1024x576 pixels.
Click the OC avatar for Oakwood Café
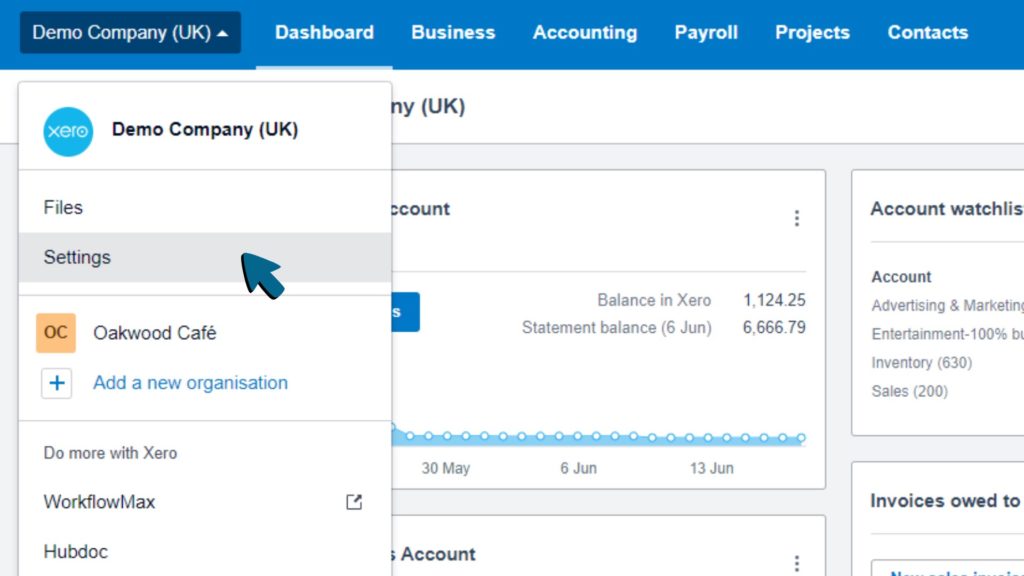[x=56, y=332]
